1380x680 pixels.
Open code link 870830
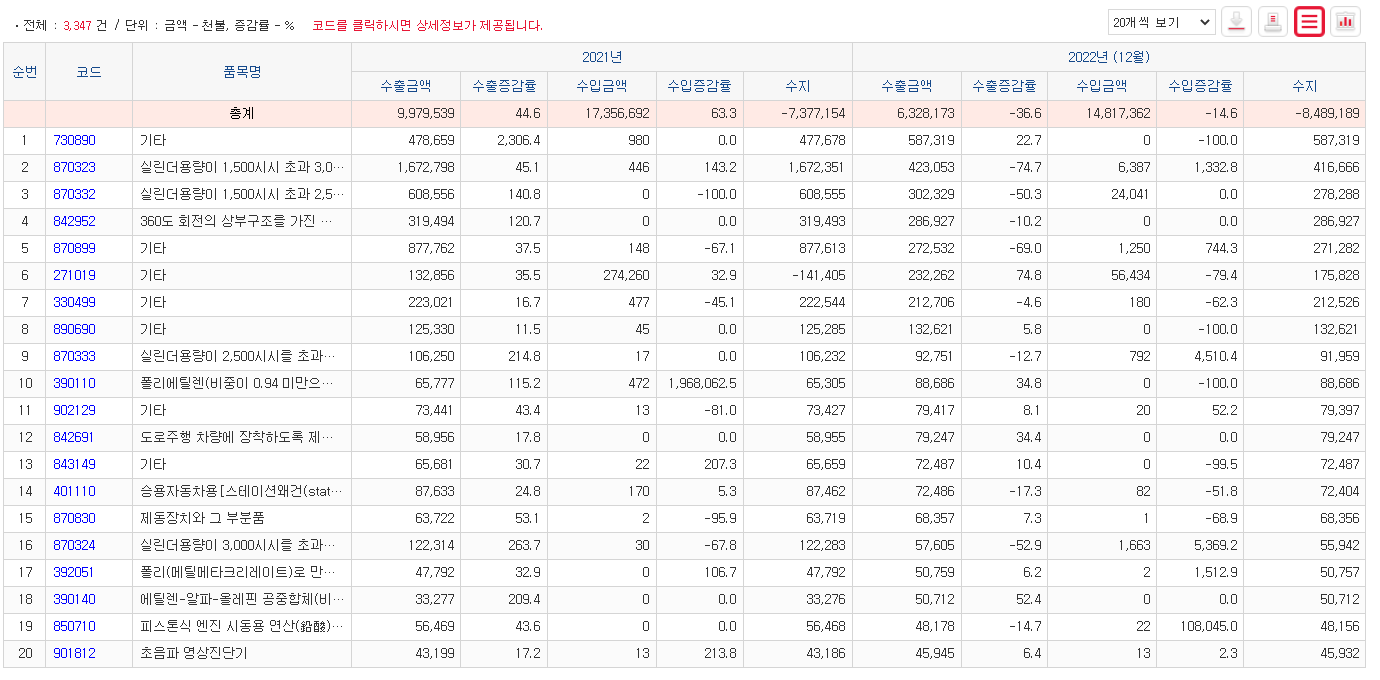click(75, 519)
